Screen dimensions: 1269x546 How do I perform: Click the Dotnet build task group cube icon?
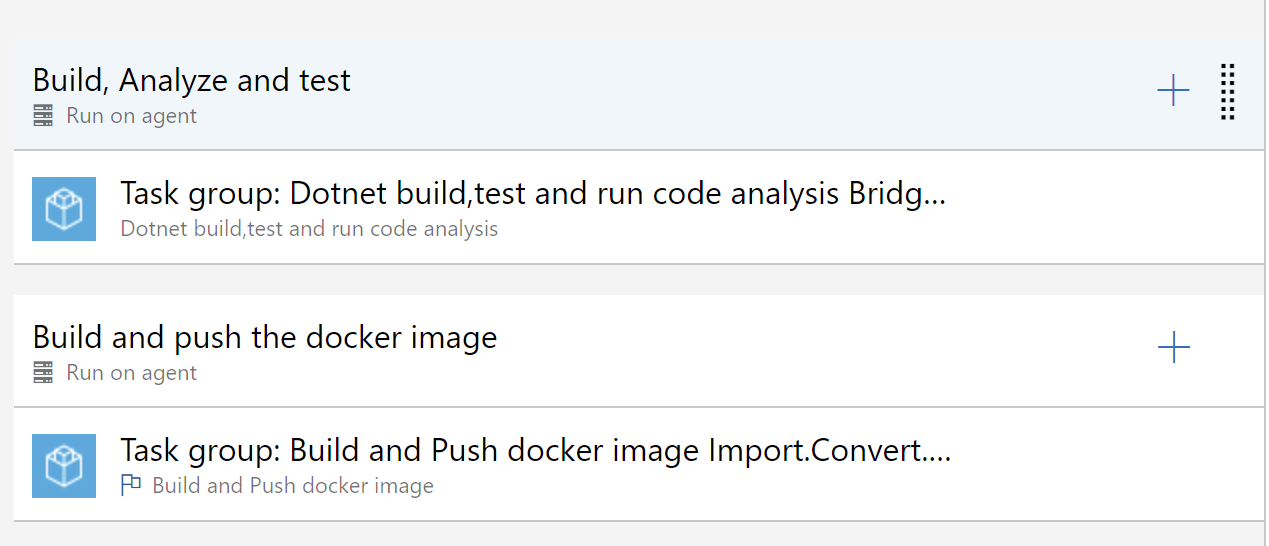[64, 209]
